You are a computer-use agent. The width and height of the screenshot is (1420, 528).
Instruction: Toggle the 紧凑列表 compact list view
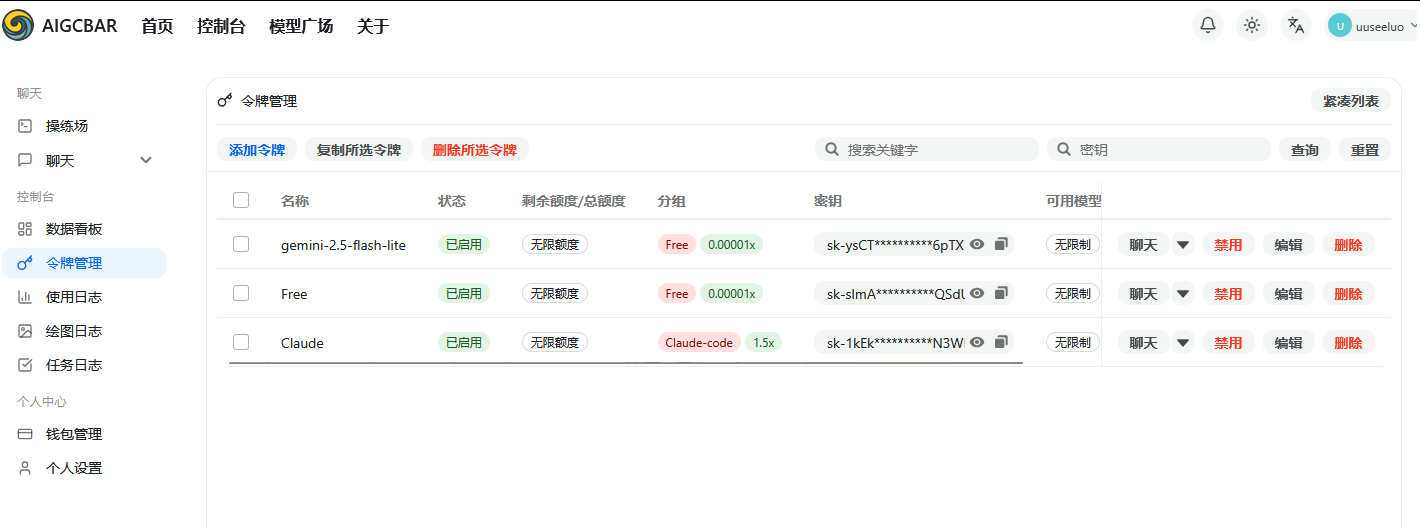[x=1350, y=101]
